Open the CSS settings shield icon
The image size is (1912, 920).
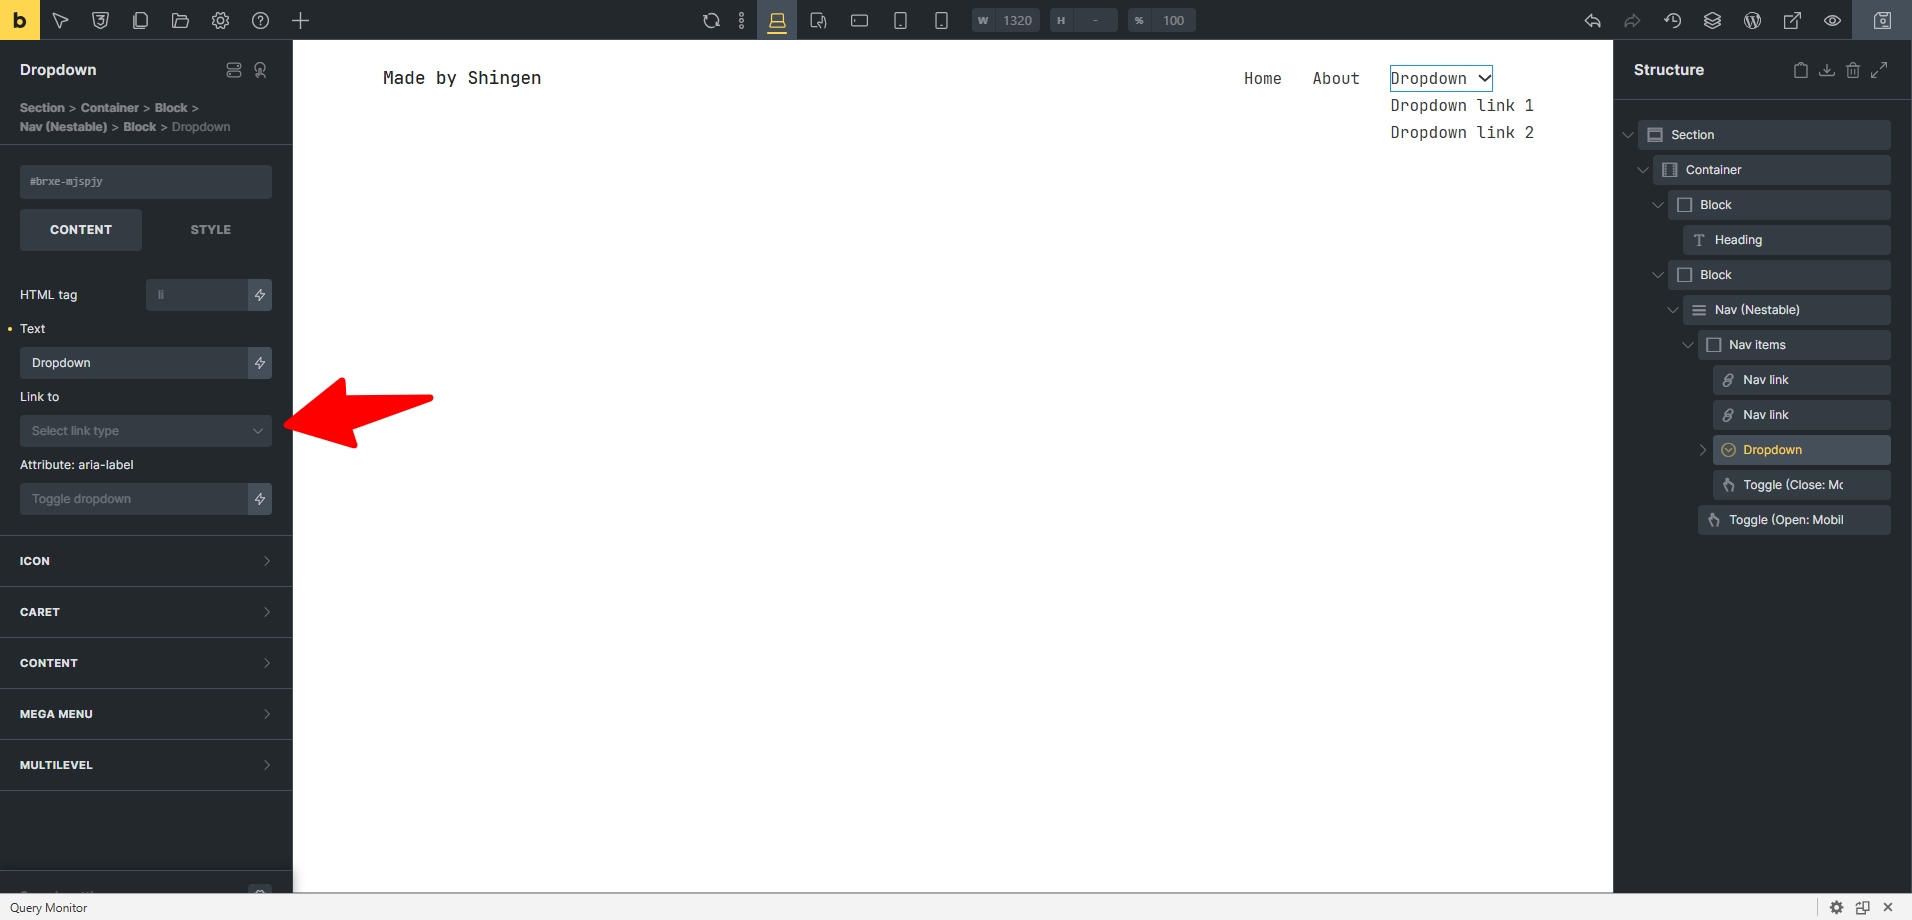[100, 20]
